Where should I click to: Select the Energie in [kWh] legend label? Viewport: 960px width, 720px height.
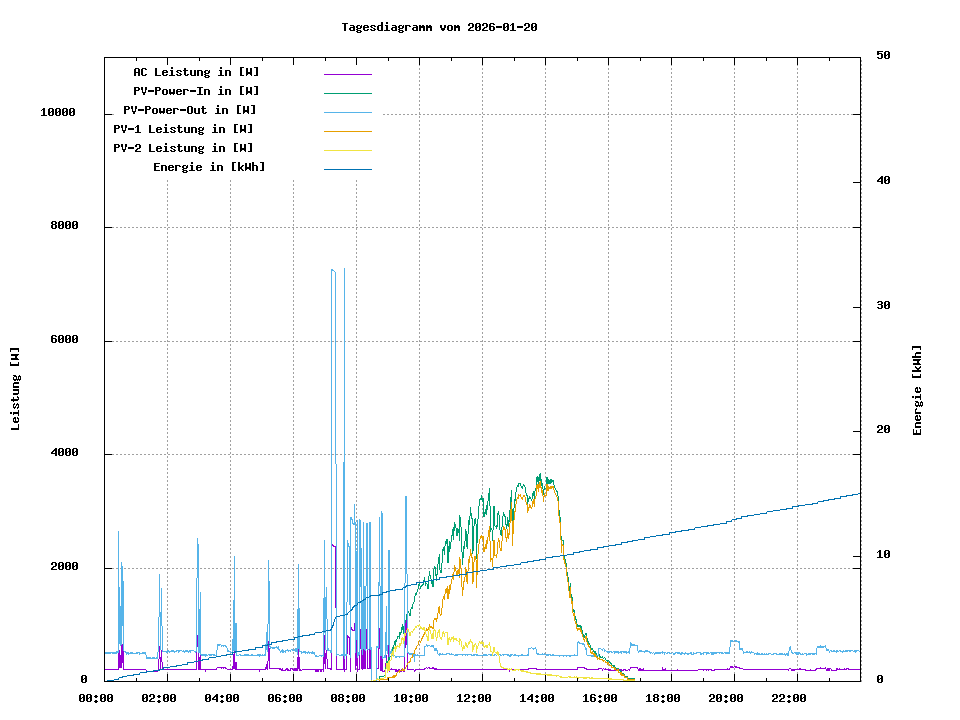point(209,167)
